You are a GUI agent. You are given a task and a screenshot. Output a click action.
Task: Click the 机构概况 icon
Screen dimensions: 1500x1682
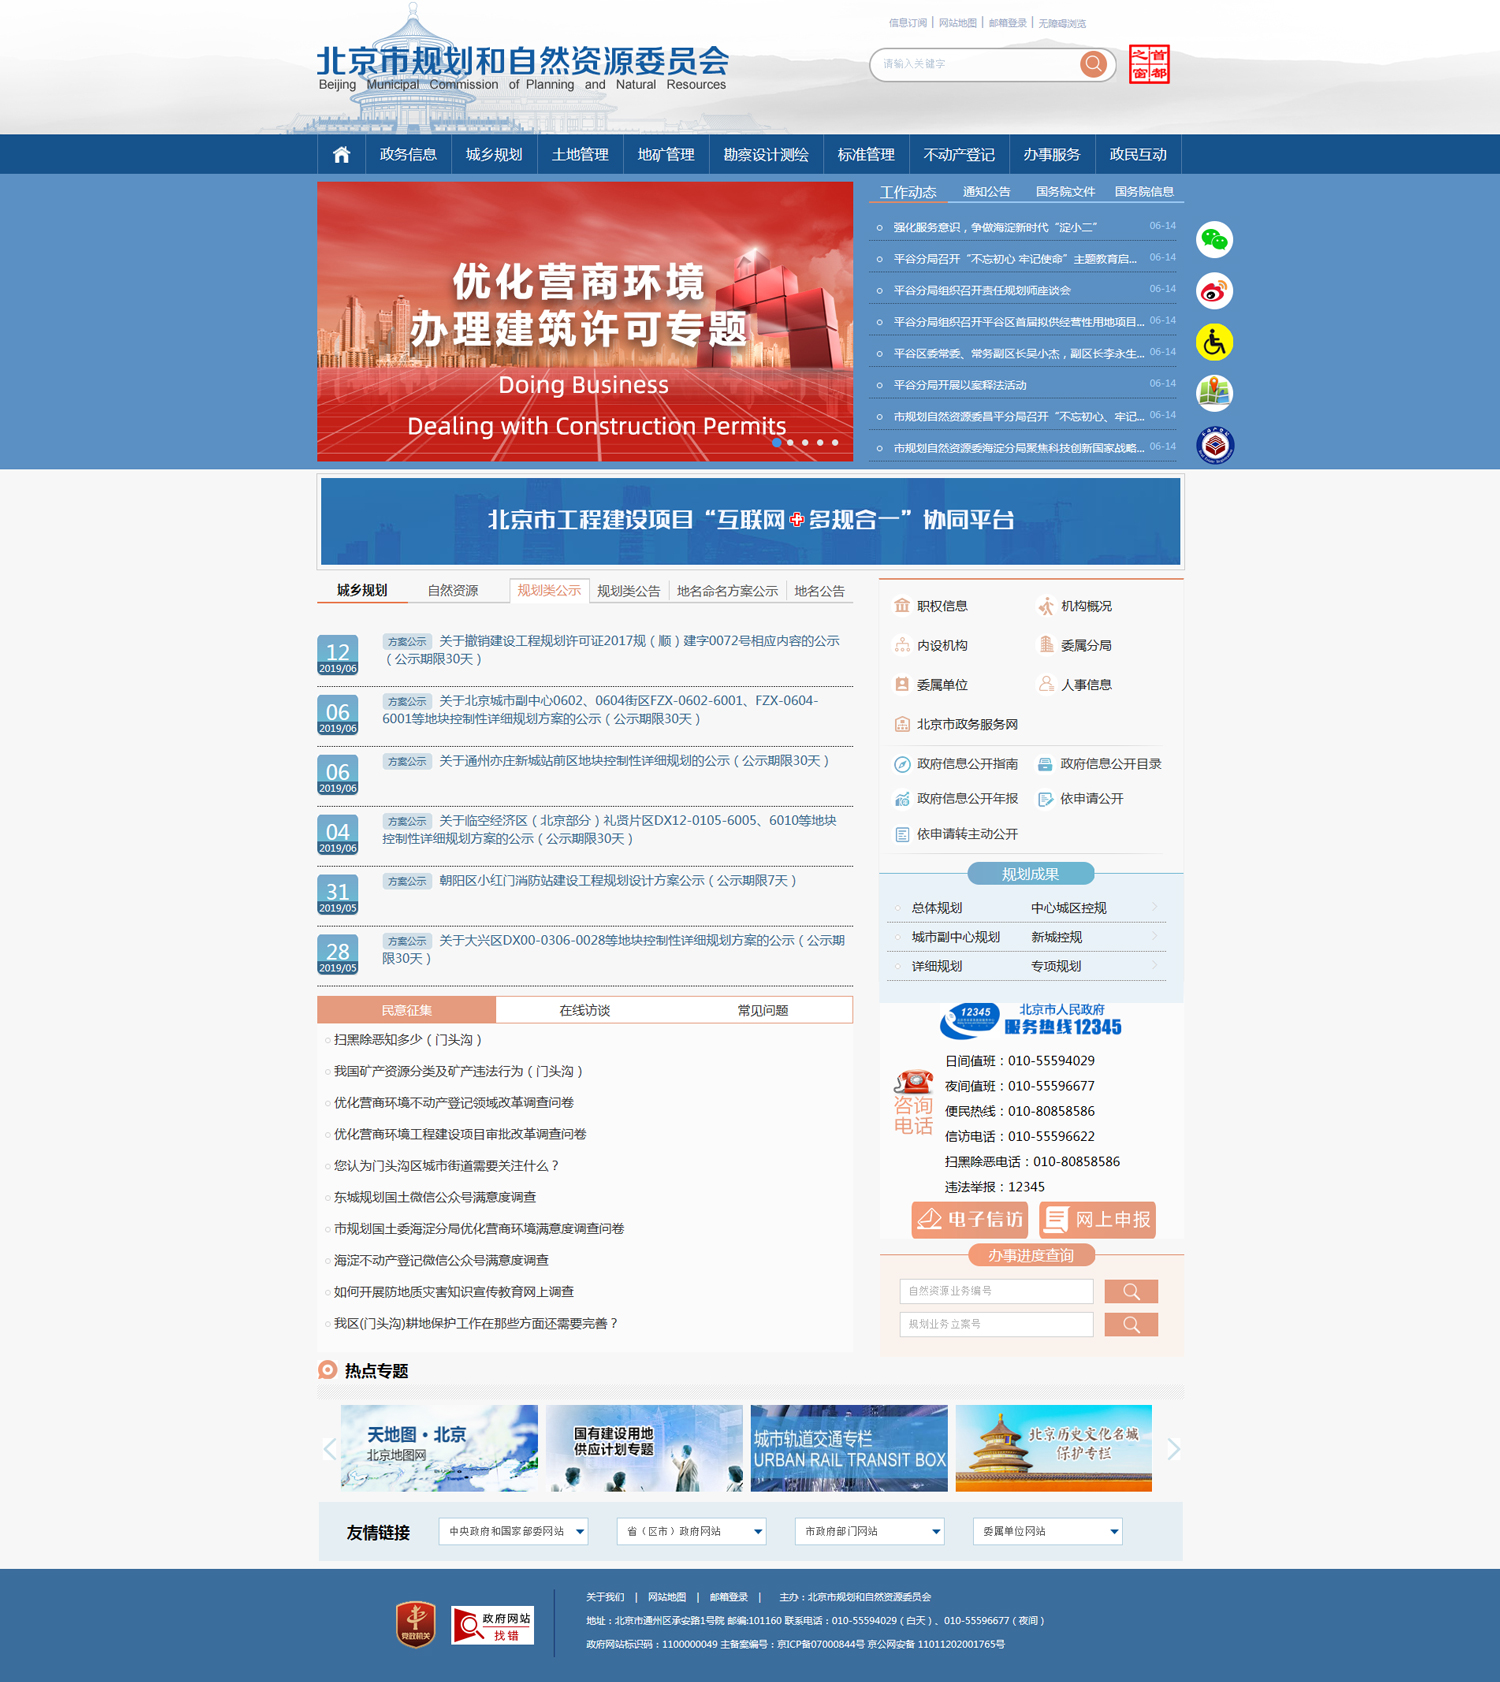[x=1046, y=606]
